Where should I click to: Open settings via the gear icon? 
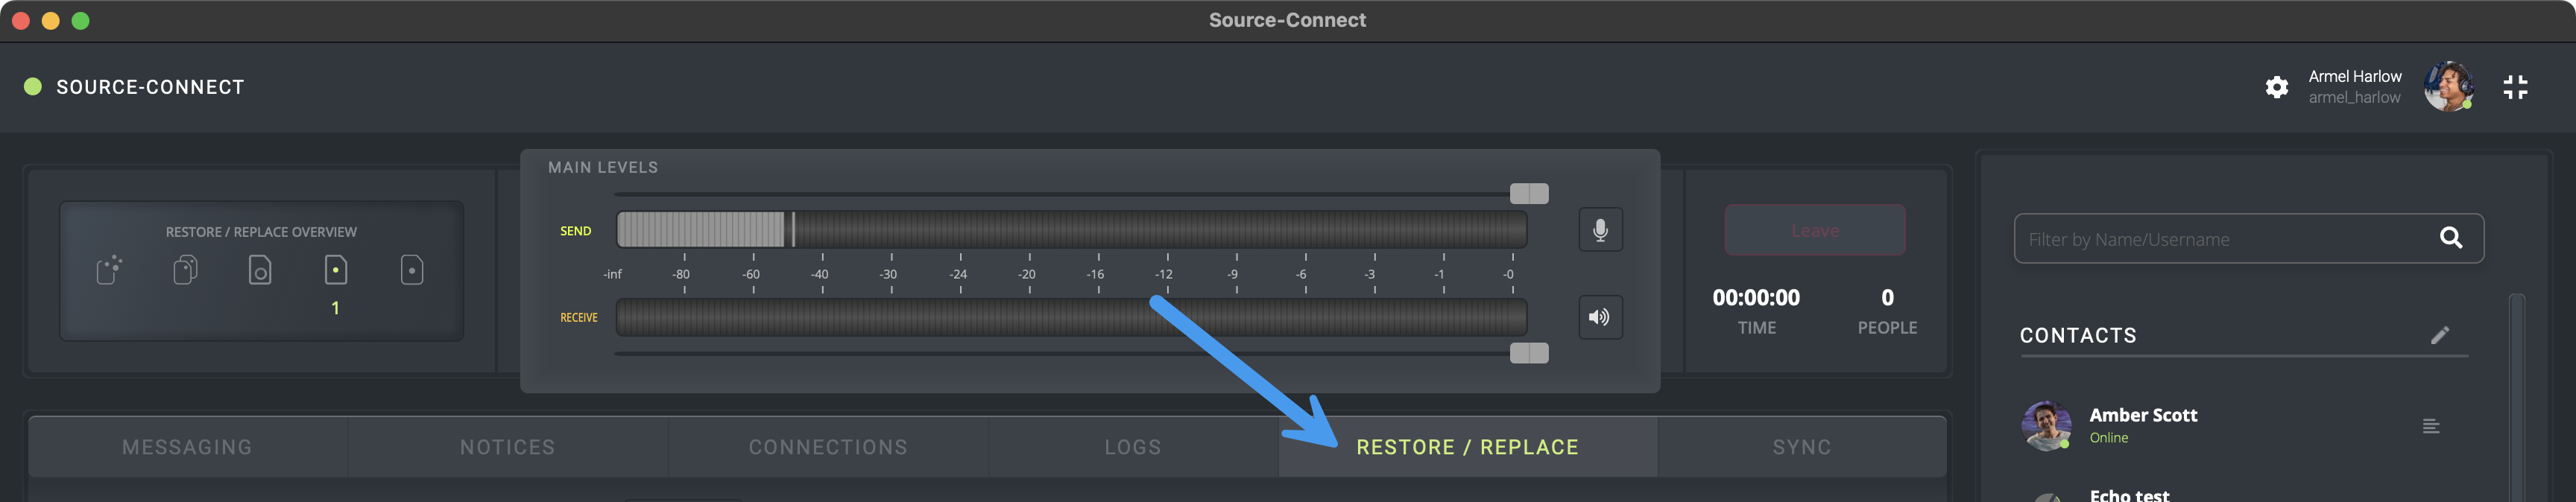pos(2277,87)
